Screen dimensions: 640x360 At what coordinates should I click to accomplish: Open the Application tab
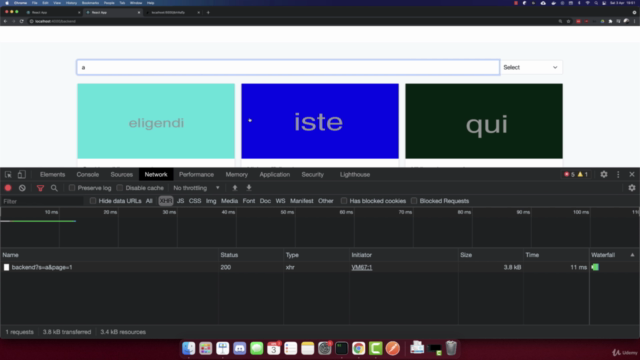pos(275,174)
